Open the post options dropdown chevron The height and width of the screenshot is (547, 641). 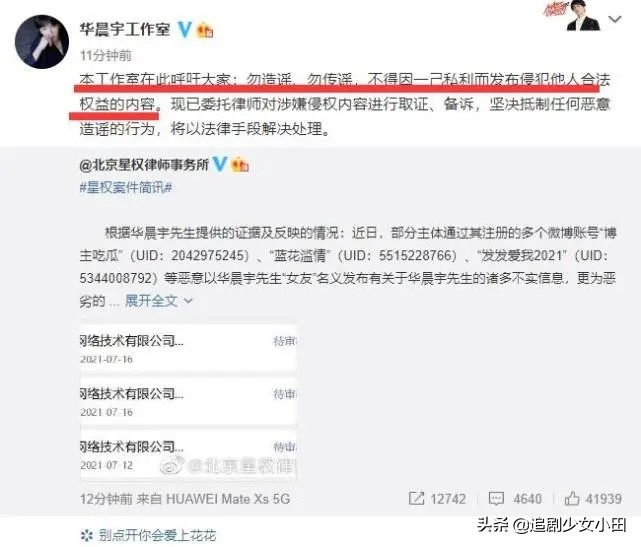(615, 19)
